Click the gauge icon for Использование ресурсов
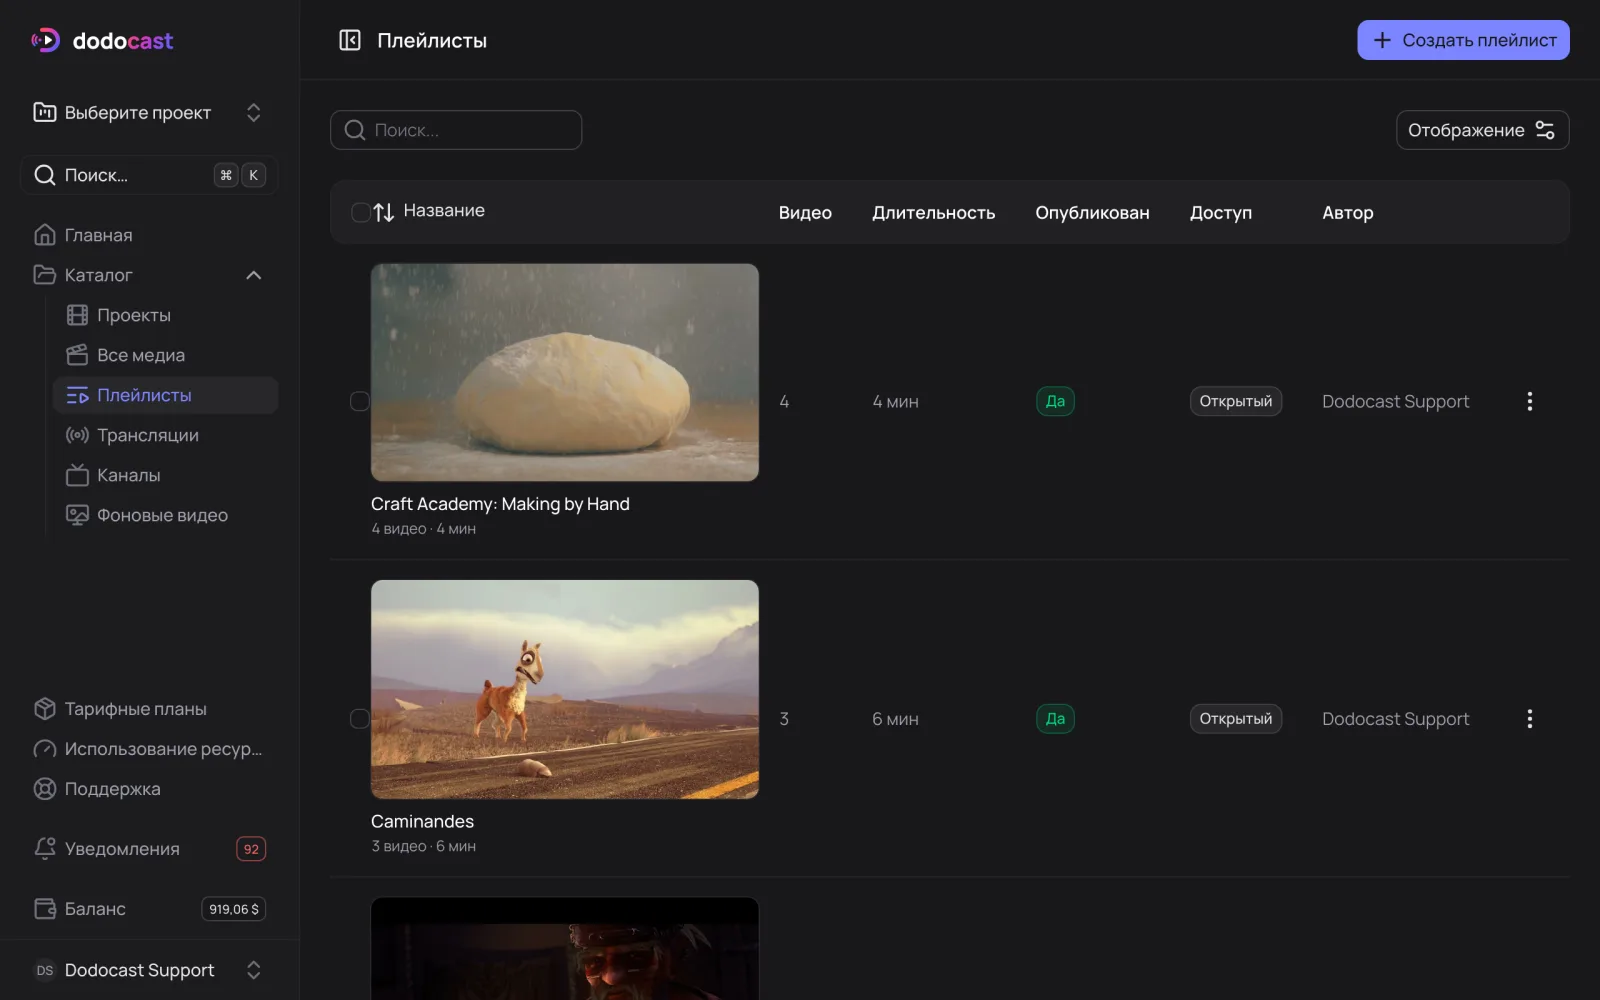Image resolution: width=1600 pixels, height=1000 pixels. click(45, 749)
